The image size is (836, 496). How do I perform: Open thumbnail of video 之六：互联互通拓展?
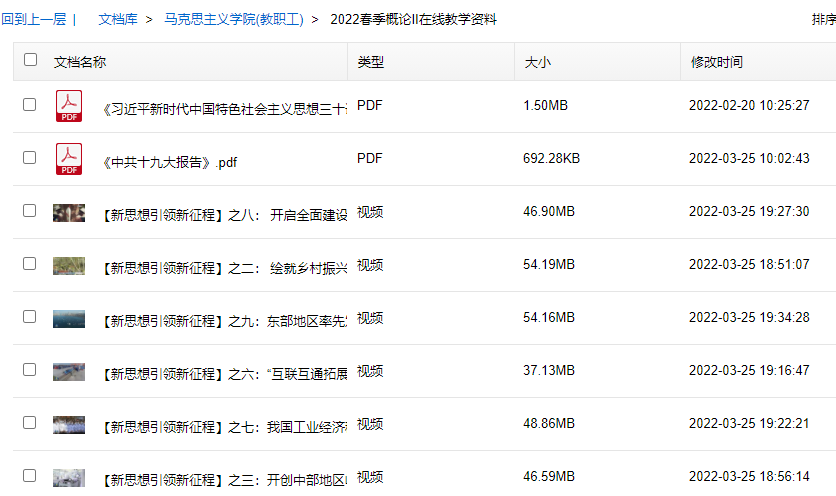pyautogui.click(x=69, y=371)
